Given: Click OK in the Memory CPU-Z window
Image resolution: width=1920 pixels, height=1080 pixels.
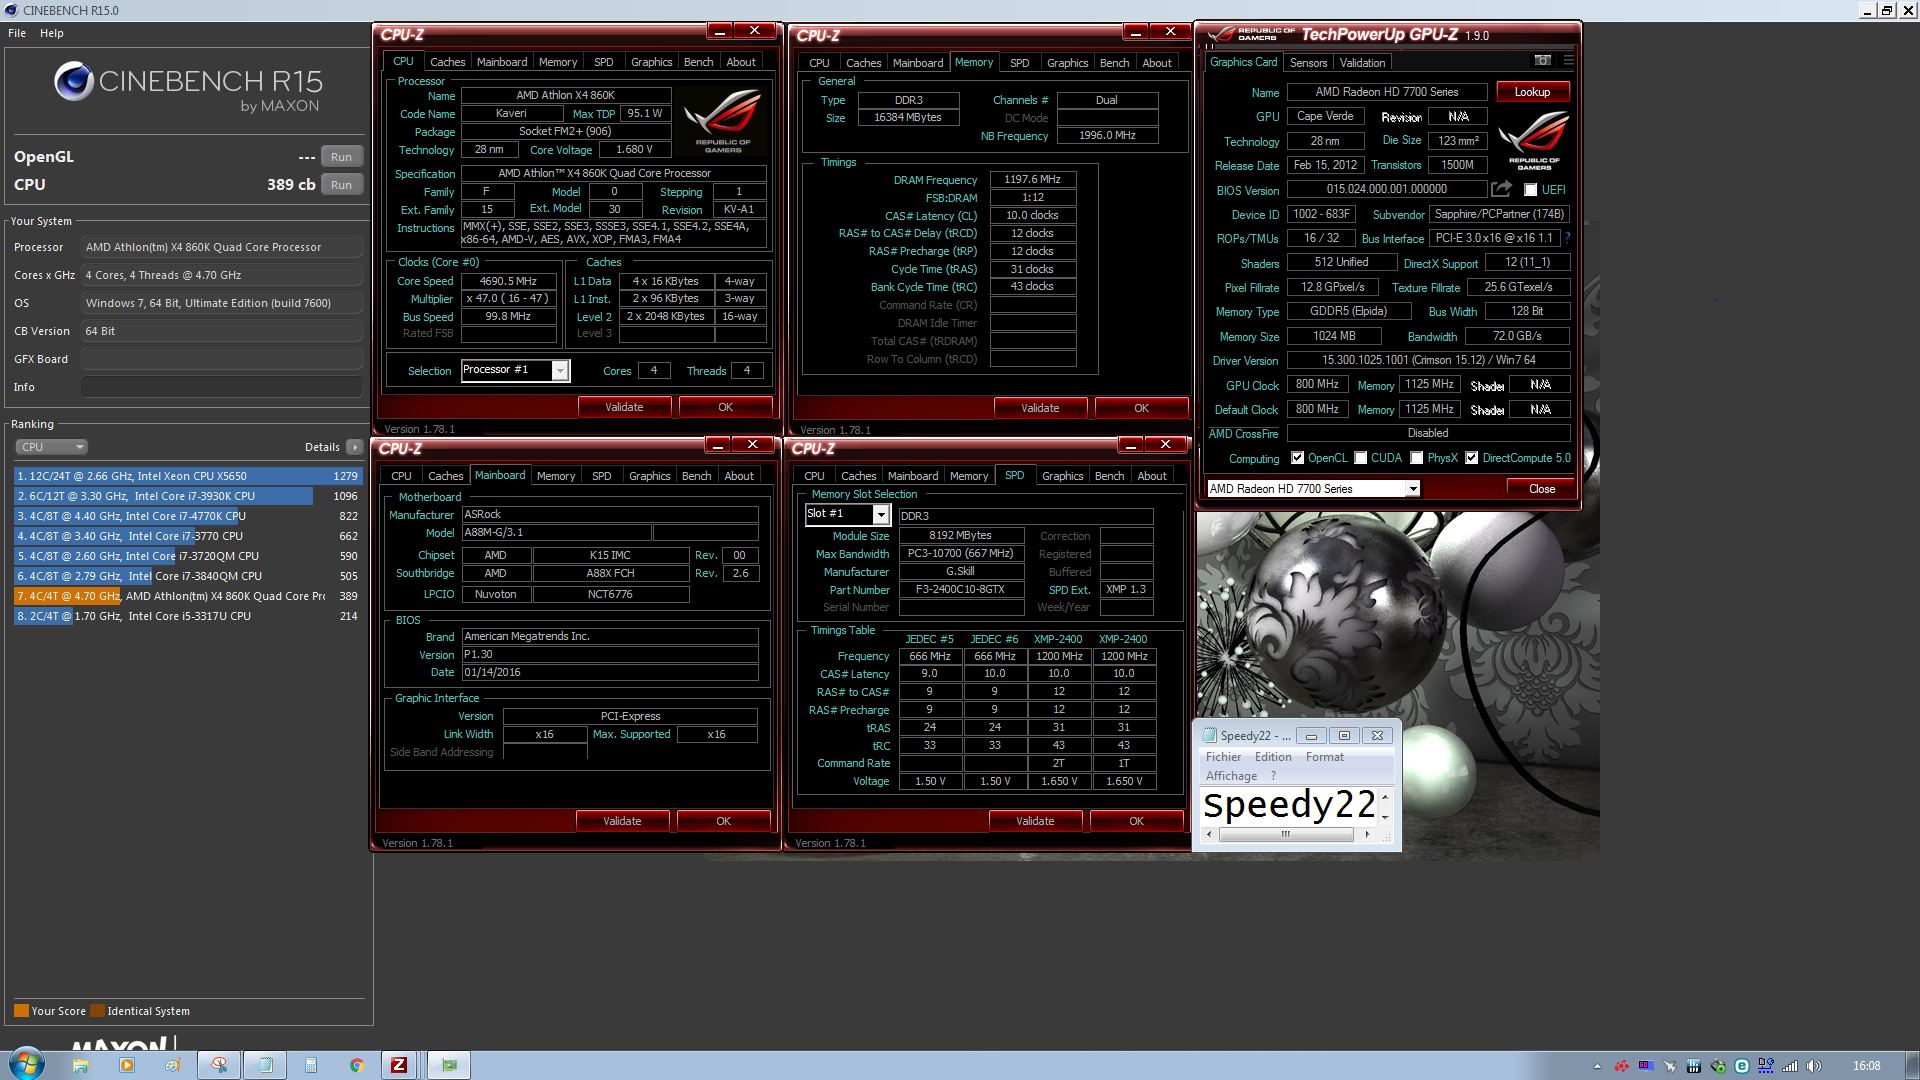Looking at the screenshot, I should click(1141, 408).
